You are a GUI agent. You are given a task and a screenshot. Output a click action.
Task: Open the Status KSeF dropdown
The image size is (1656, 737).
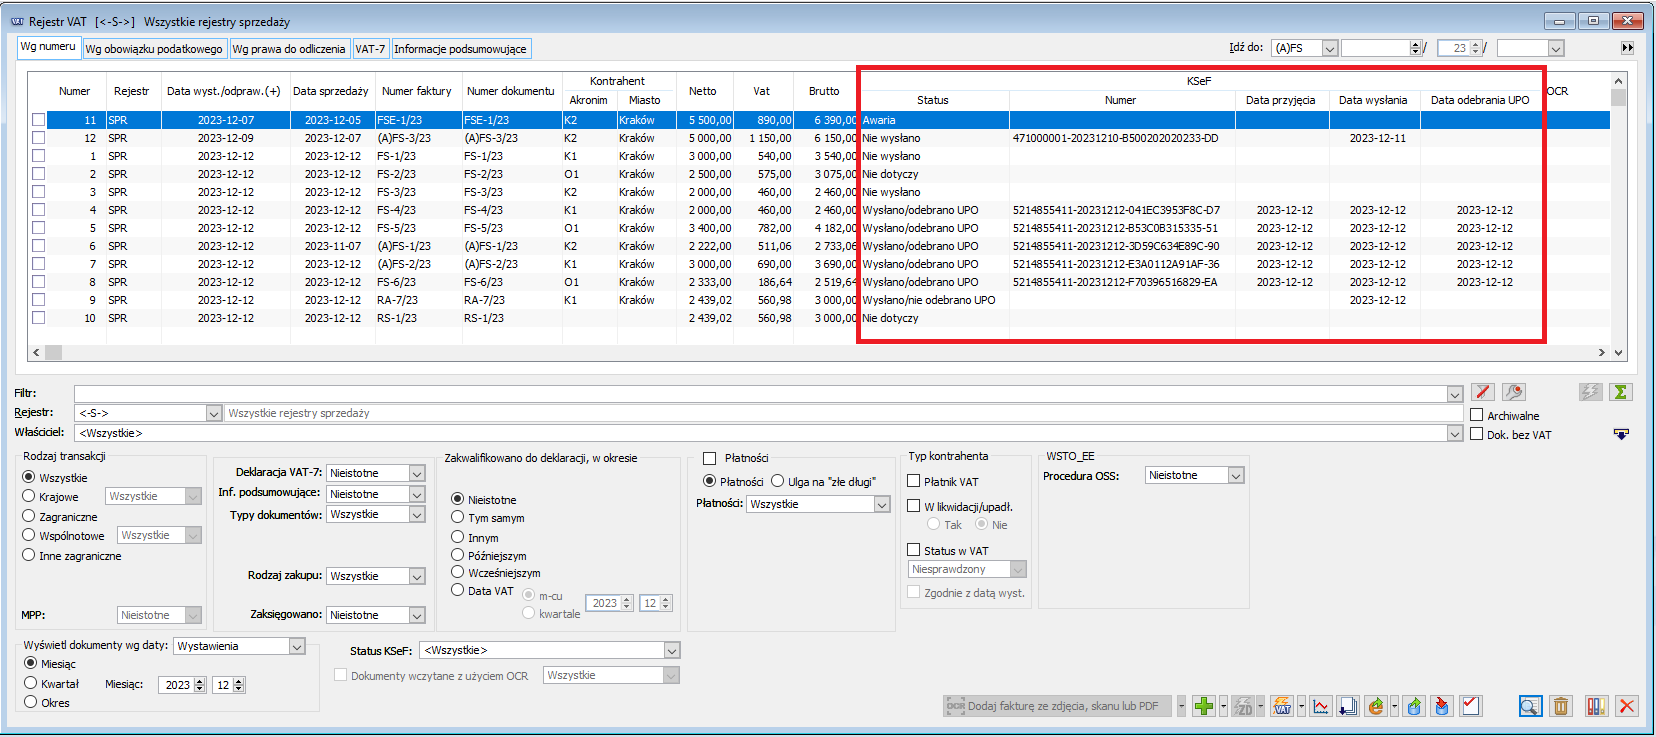click(672, 650)
